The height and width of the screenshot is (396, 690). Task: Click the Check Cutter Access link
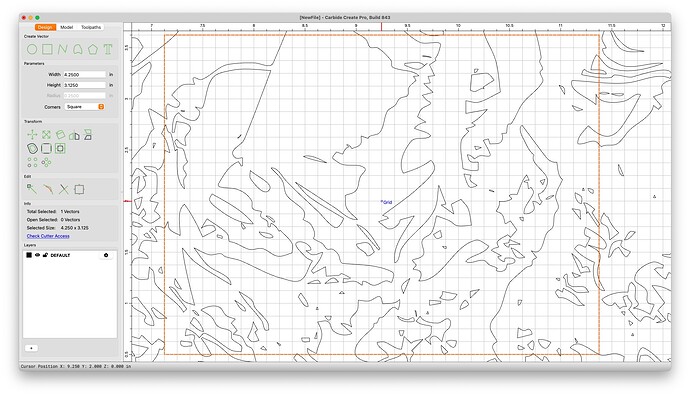point(48,236)
